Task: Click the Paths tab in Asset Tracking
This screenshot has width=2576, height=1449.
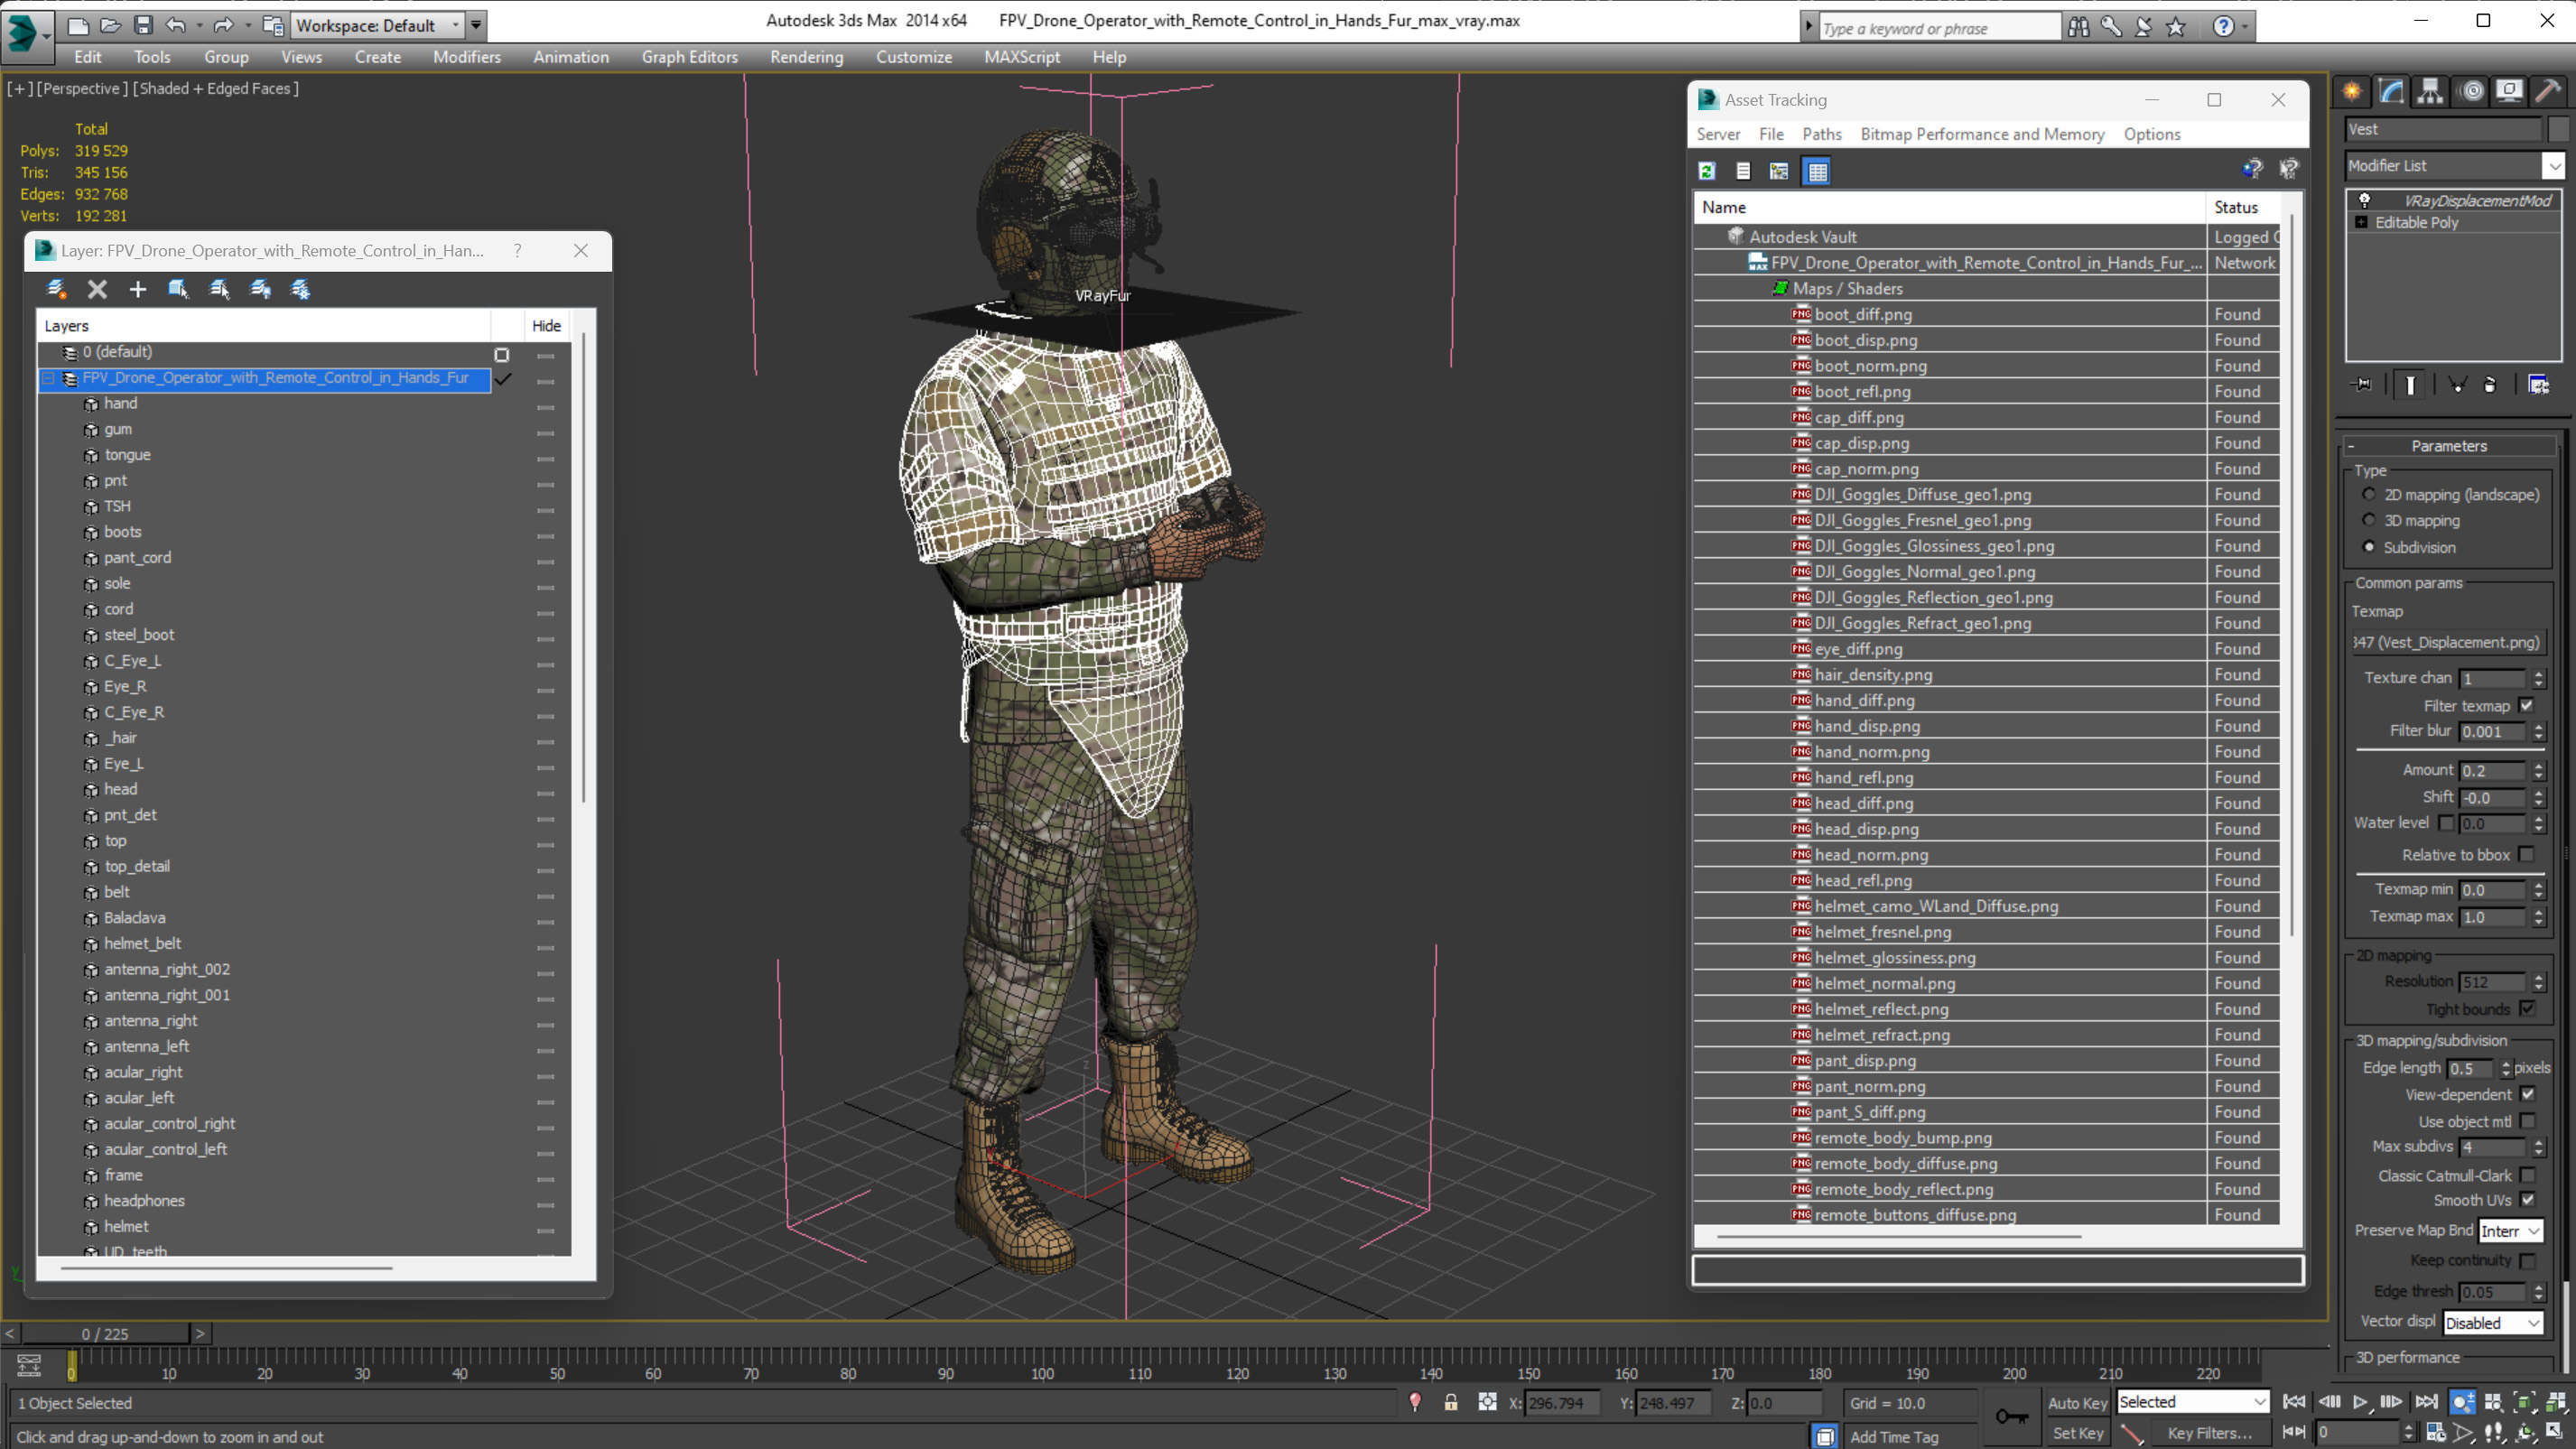Action: pyautogui.click(x=1820, y=135)
